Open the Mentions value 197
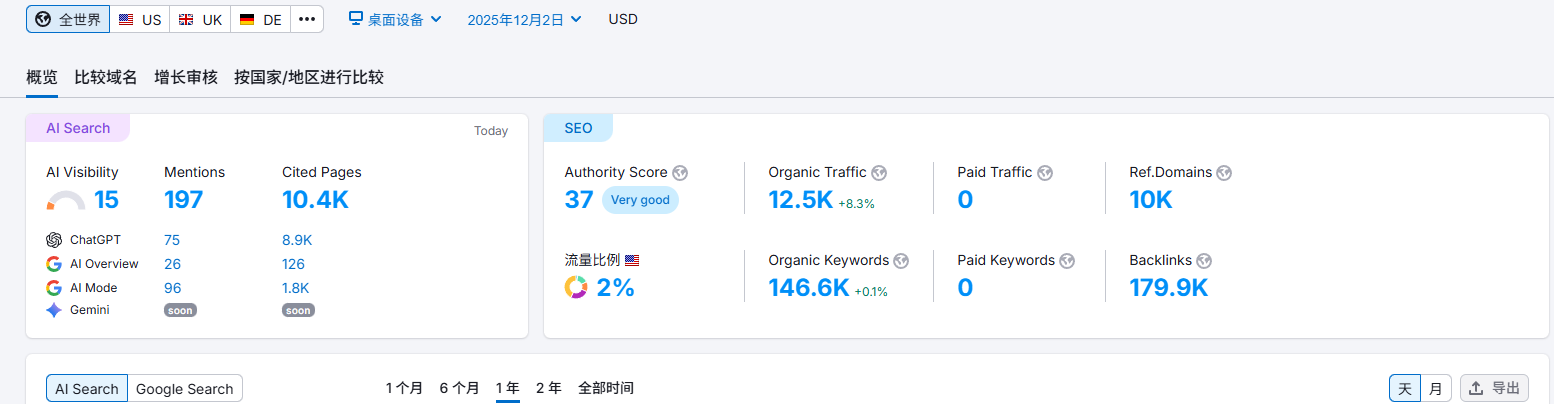The height and width of the screenshot is (404, 1554). click(x=183, y=200)
